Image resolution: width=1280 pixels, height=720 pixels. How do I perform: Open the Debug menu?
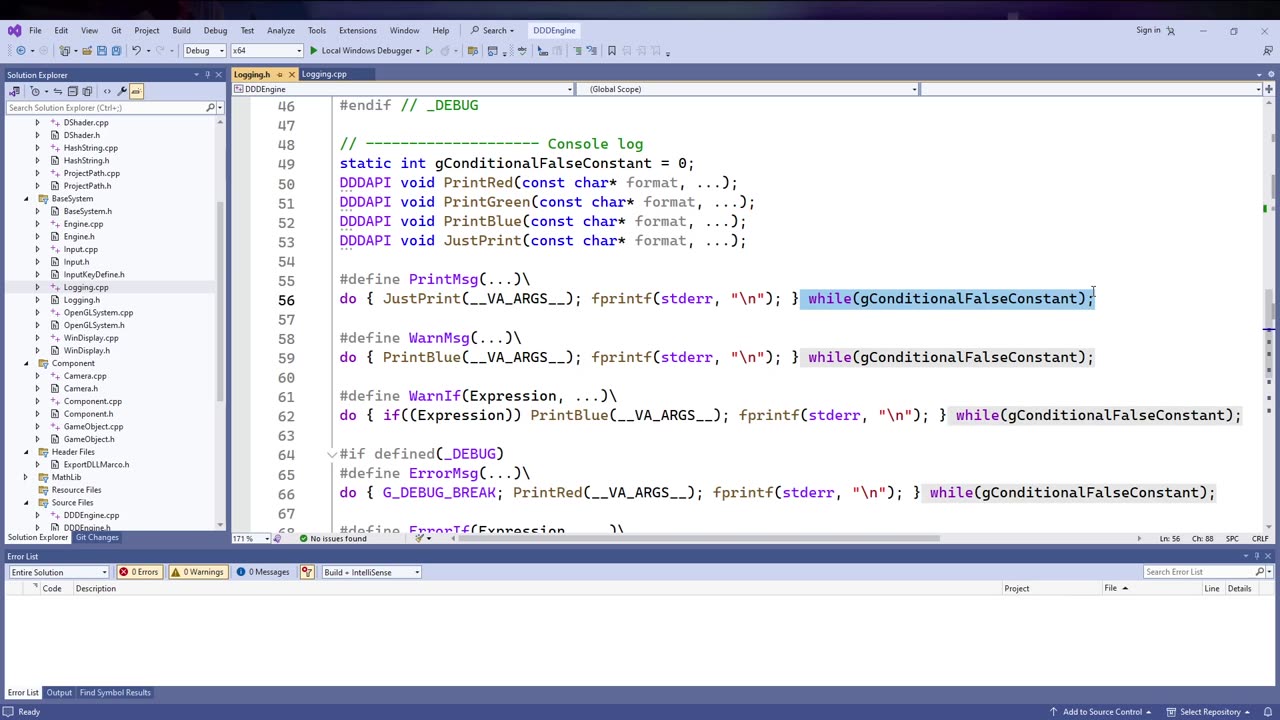click(215, 30)
